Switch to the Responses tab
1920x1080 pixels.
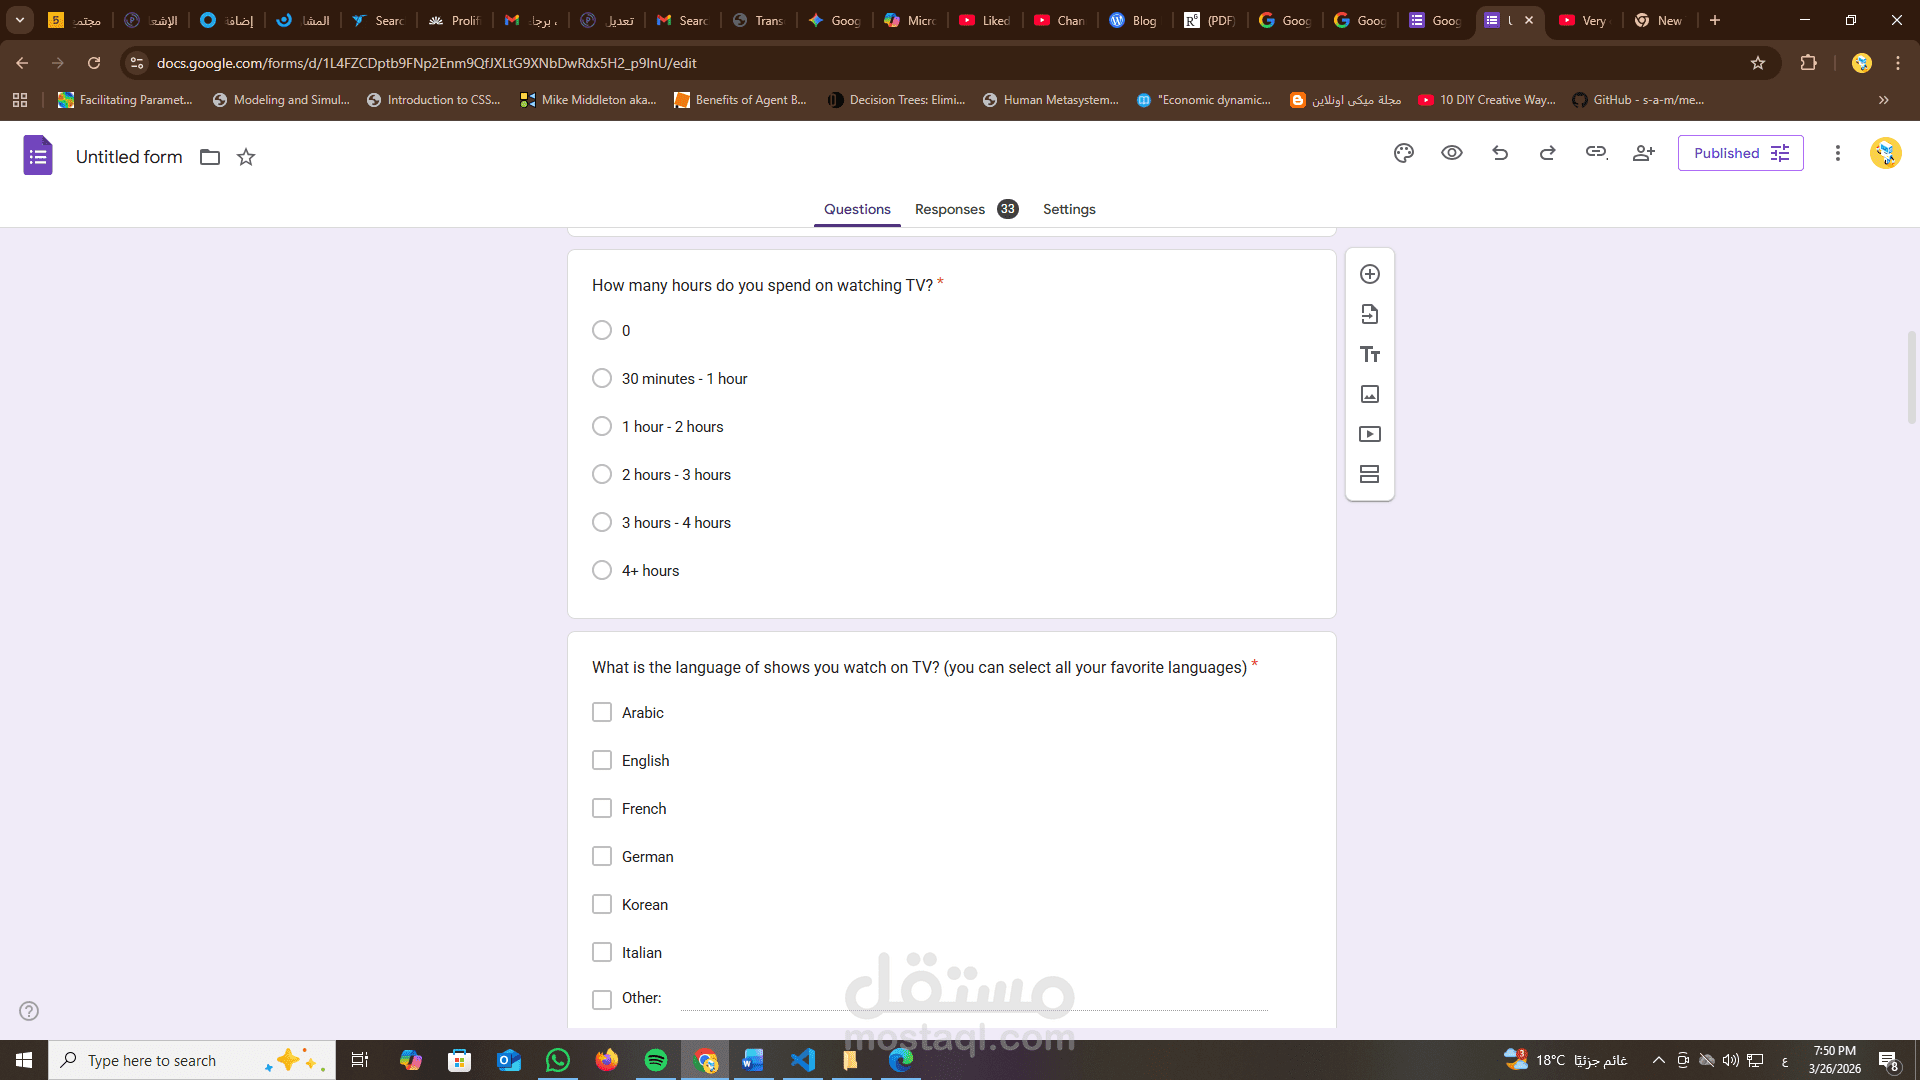tap(950, 209)
